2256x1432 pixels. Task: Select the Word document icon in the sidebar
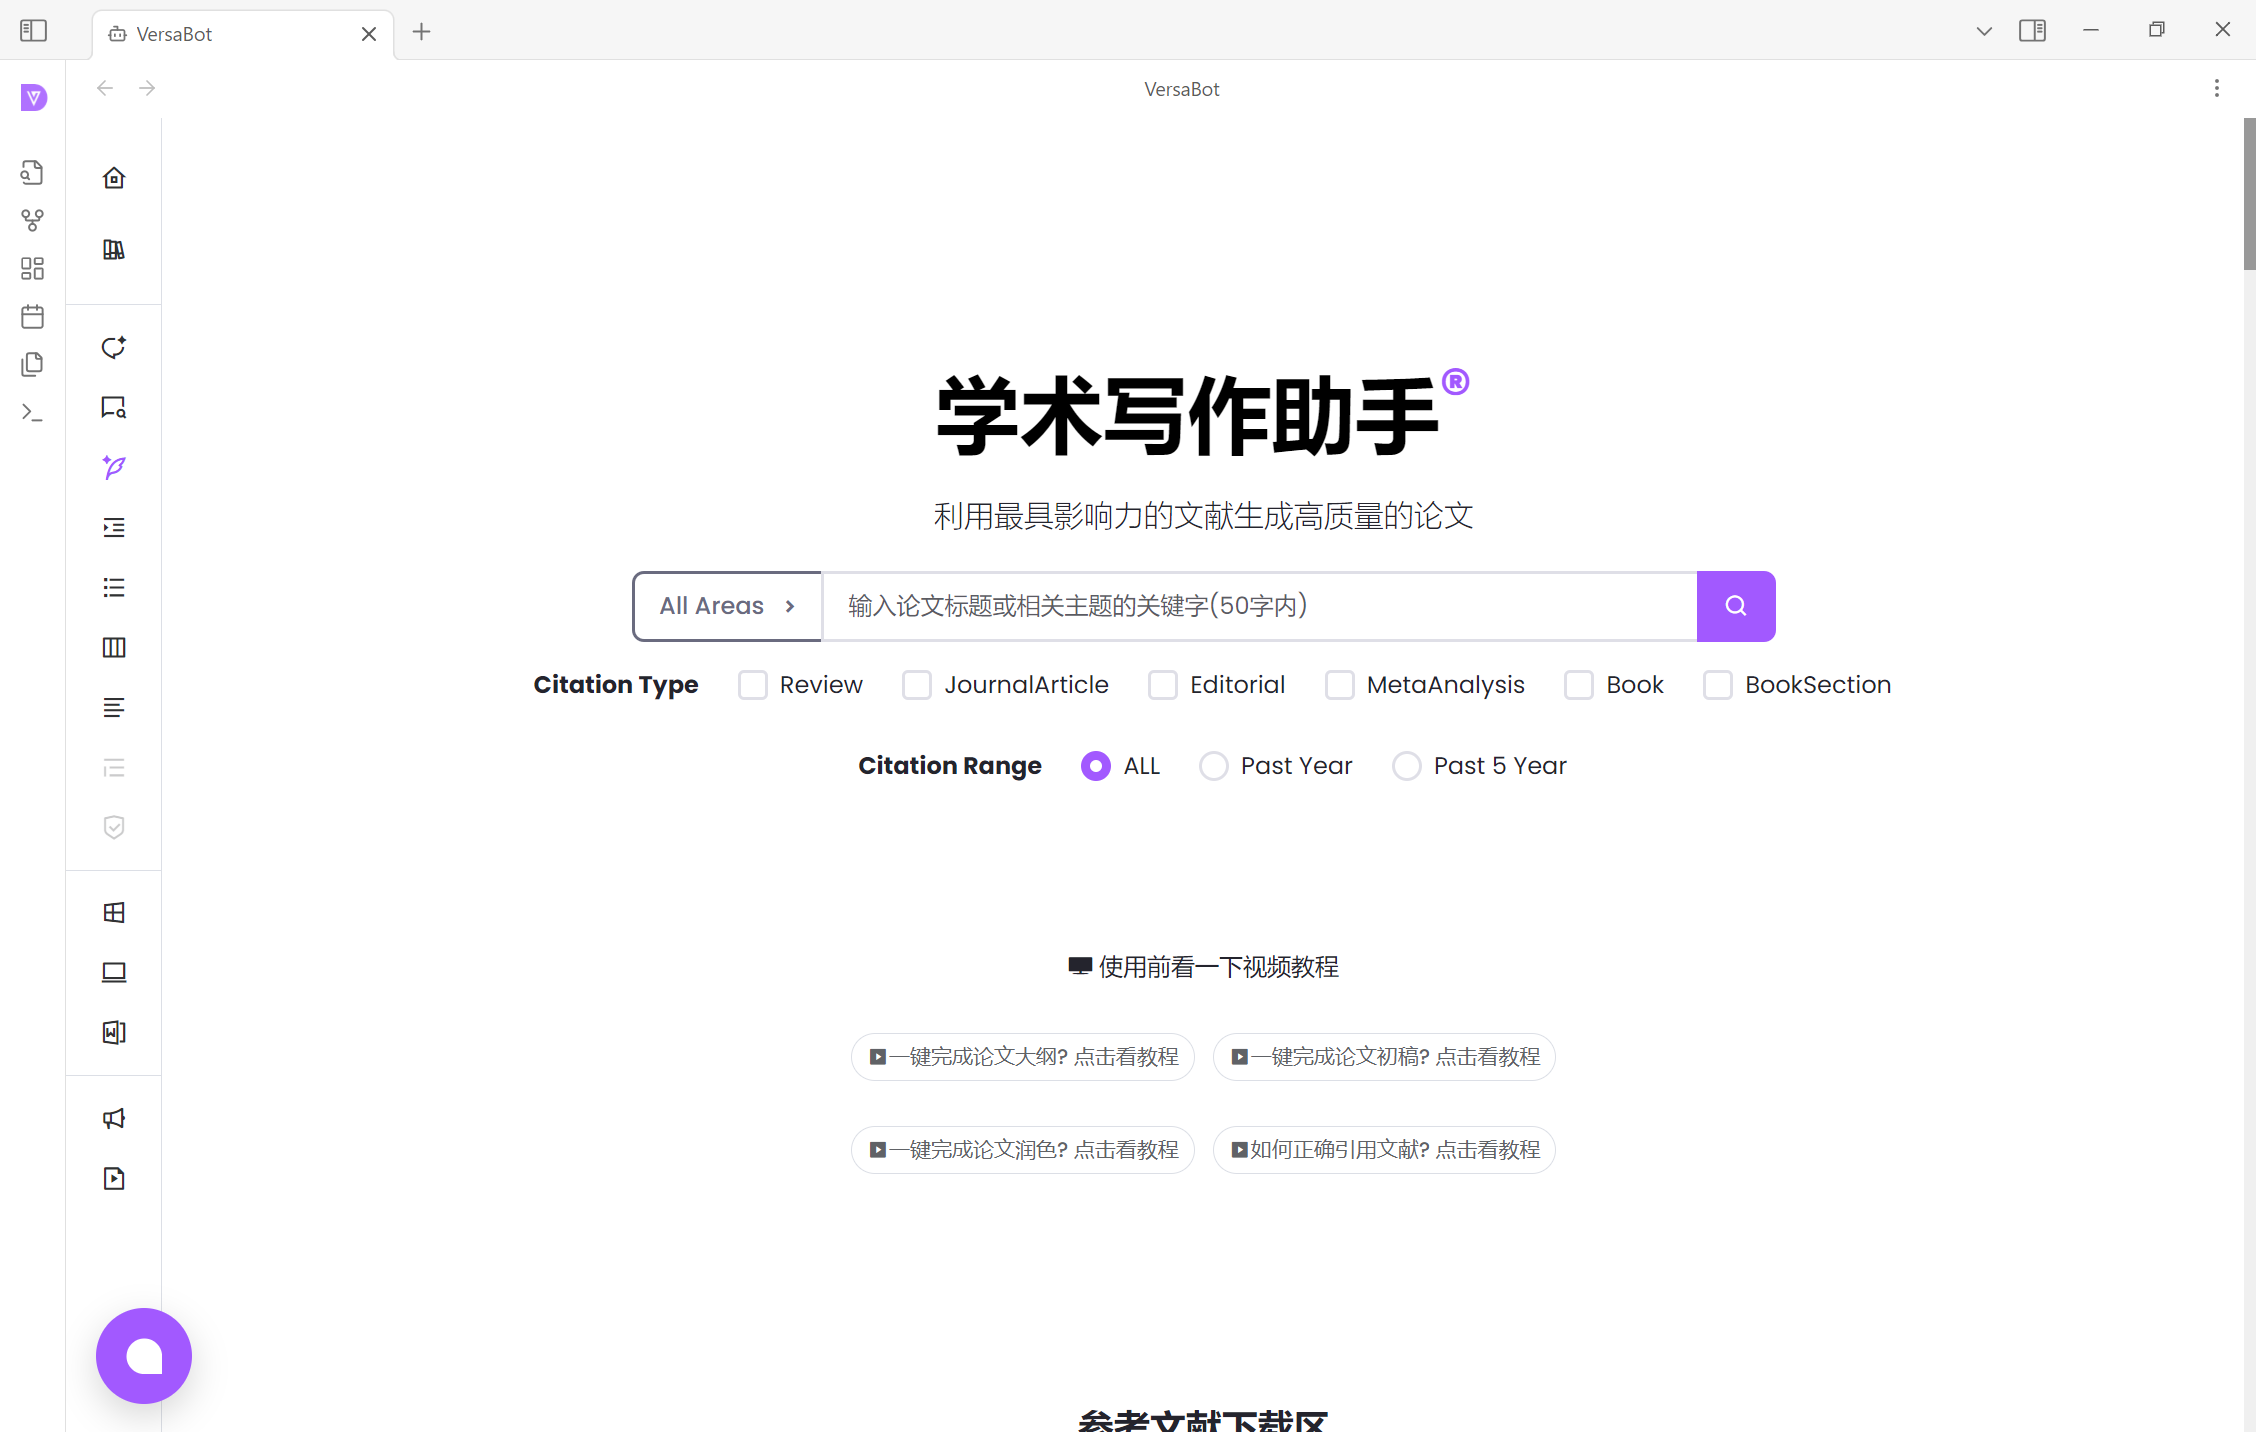pyautogui.click(x=113, y=1032)
